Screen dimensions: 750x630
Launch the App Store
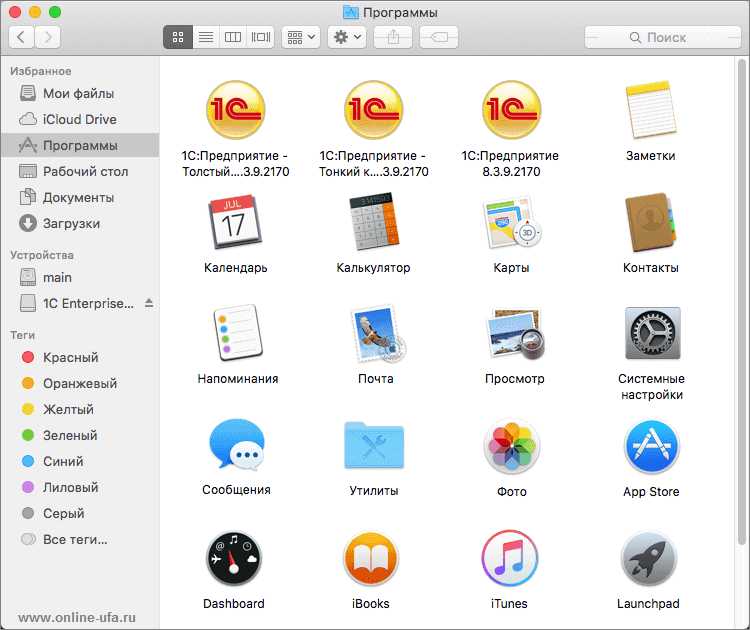point(651,446)
